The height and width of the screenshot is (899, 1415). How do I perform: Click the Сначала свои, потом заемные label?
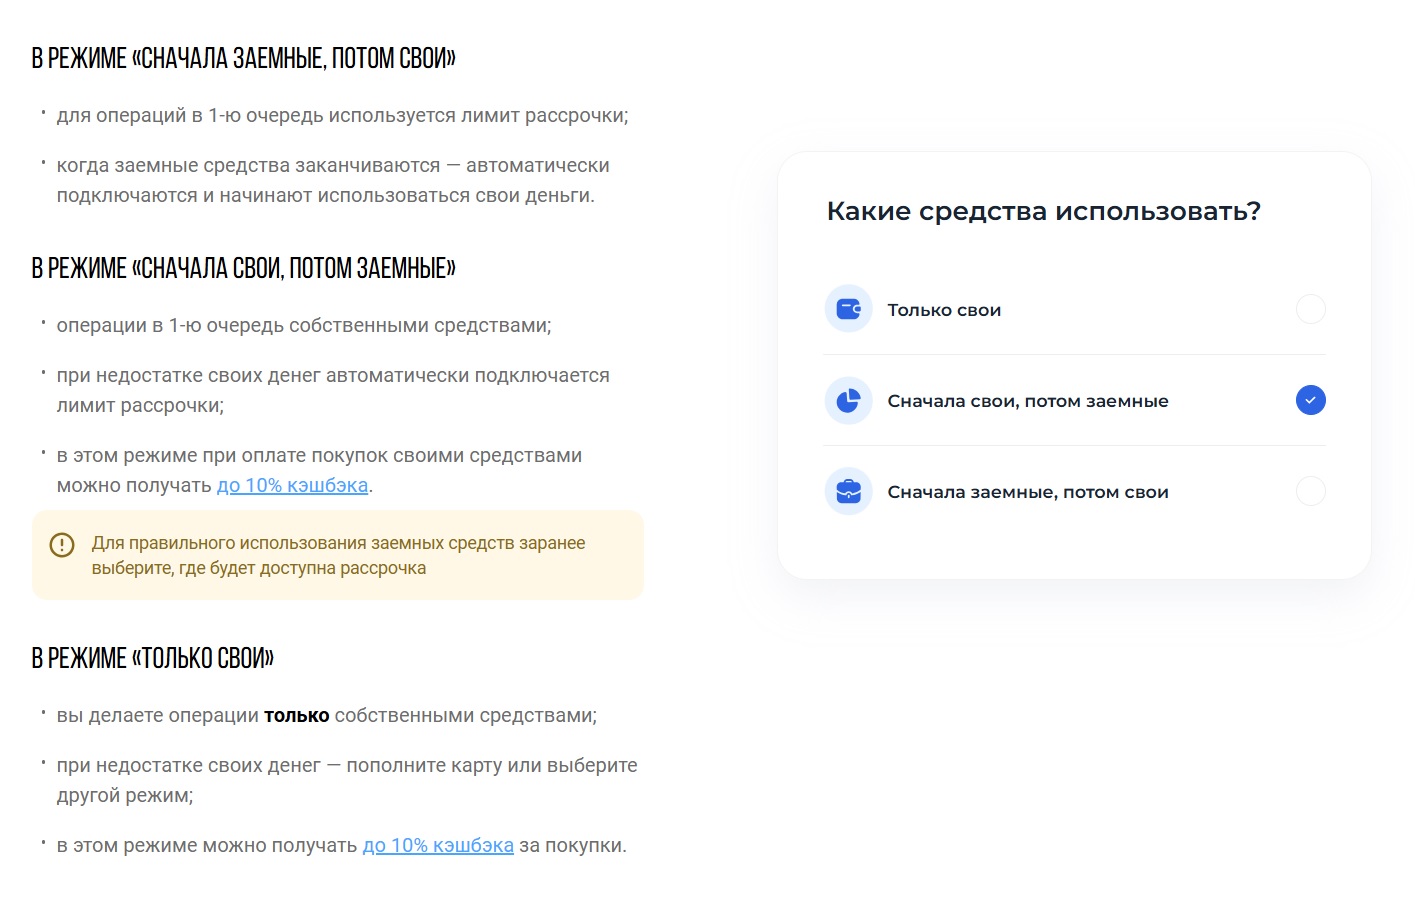tap(1028, 401)
